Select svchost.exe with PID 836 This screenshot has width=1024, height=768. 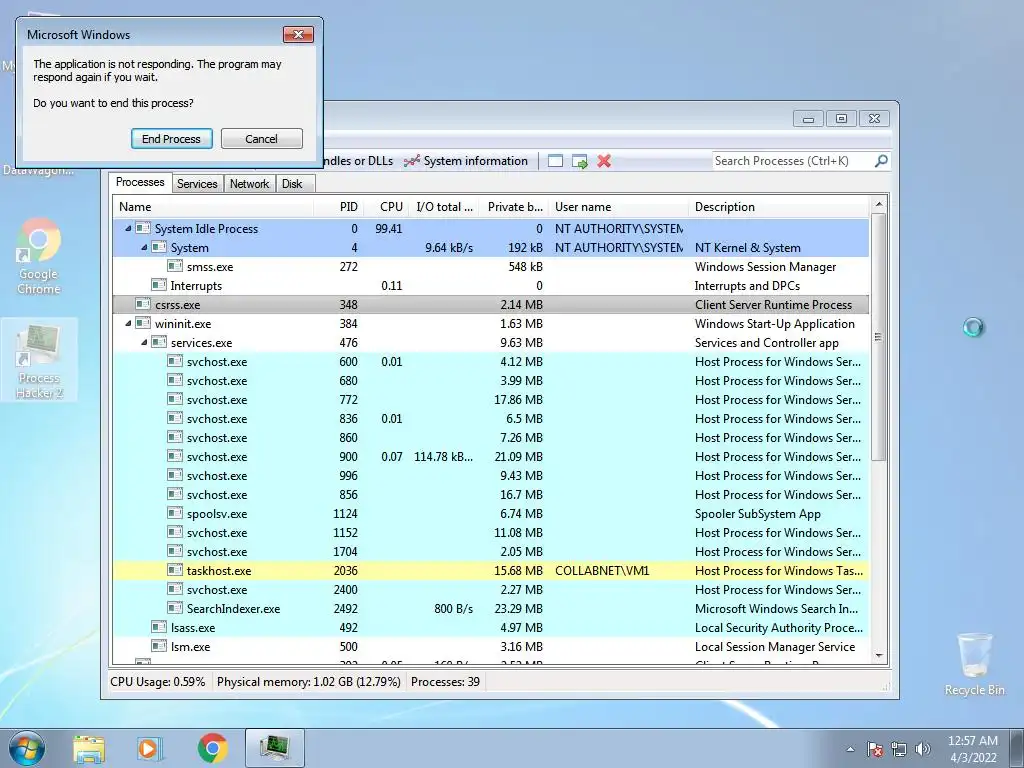pyautogui.click(x=491, y=419)
